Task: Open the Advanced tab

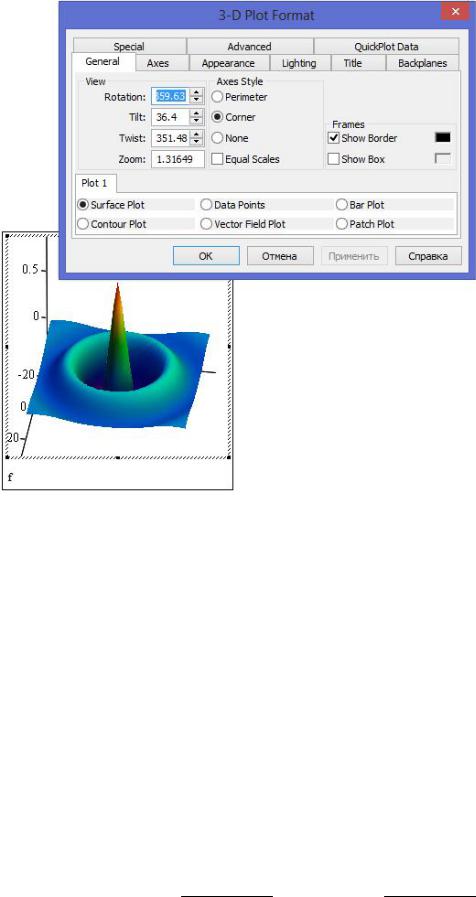Action: [x=249, y=46]
